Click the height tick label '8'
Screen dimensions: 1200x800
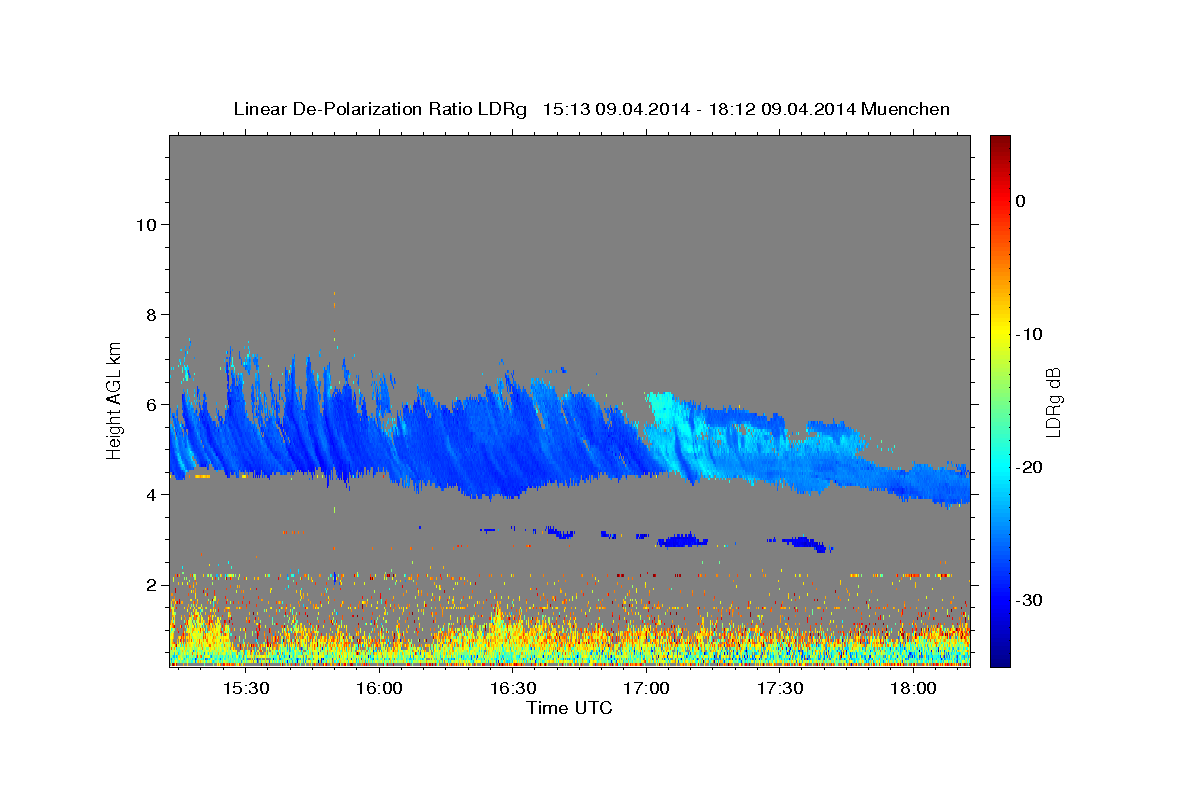(x=152, y=314)
